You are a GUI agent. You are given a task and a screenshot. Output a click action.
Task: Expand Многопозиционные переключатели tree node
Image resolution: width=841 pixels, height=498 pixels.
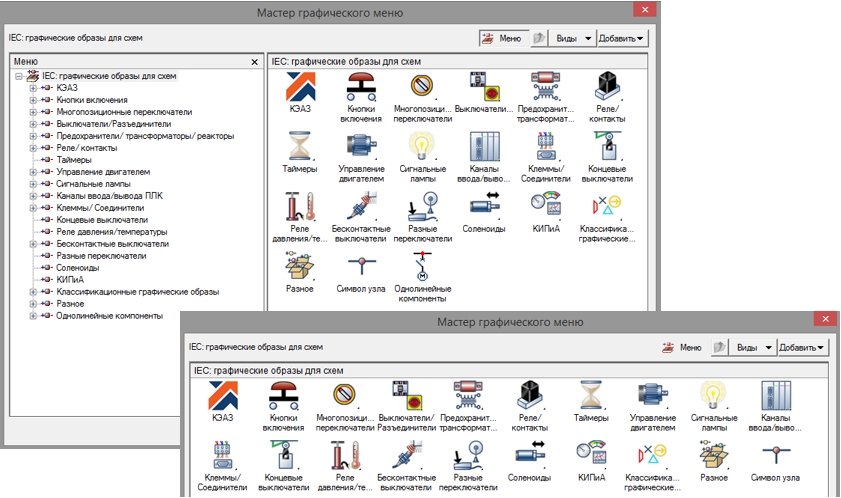tap(33, 112)
